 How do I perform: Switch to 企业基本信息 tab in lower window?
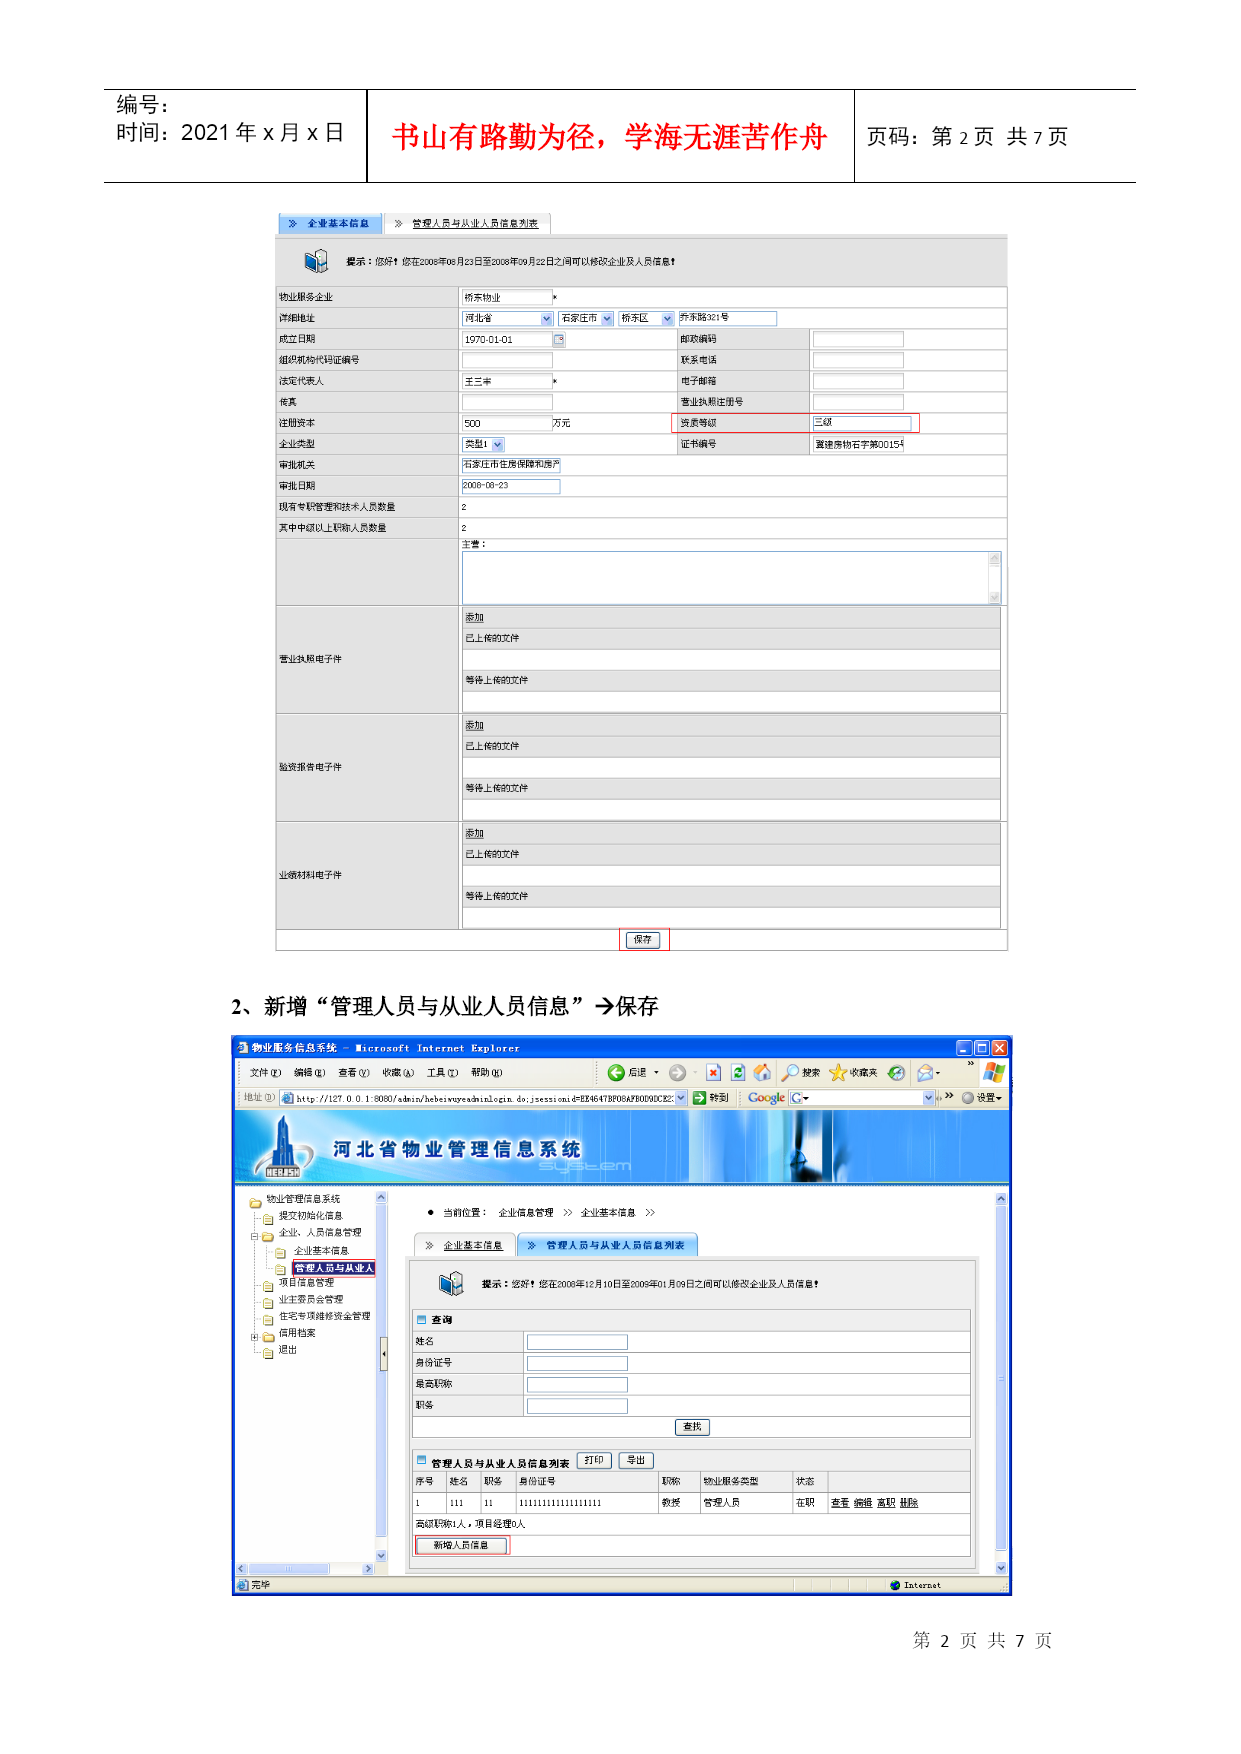465,1245
